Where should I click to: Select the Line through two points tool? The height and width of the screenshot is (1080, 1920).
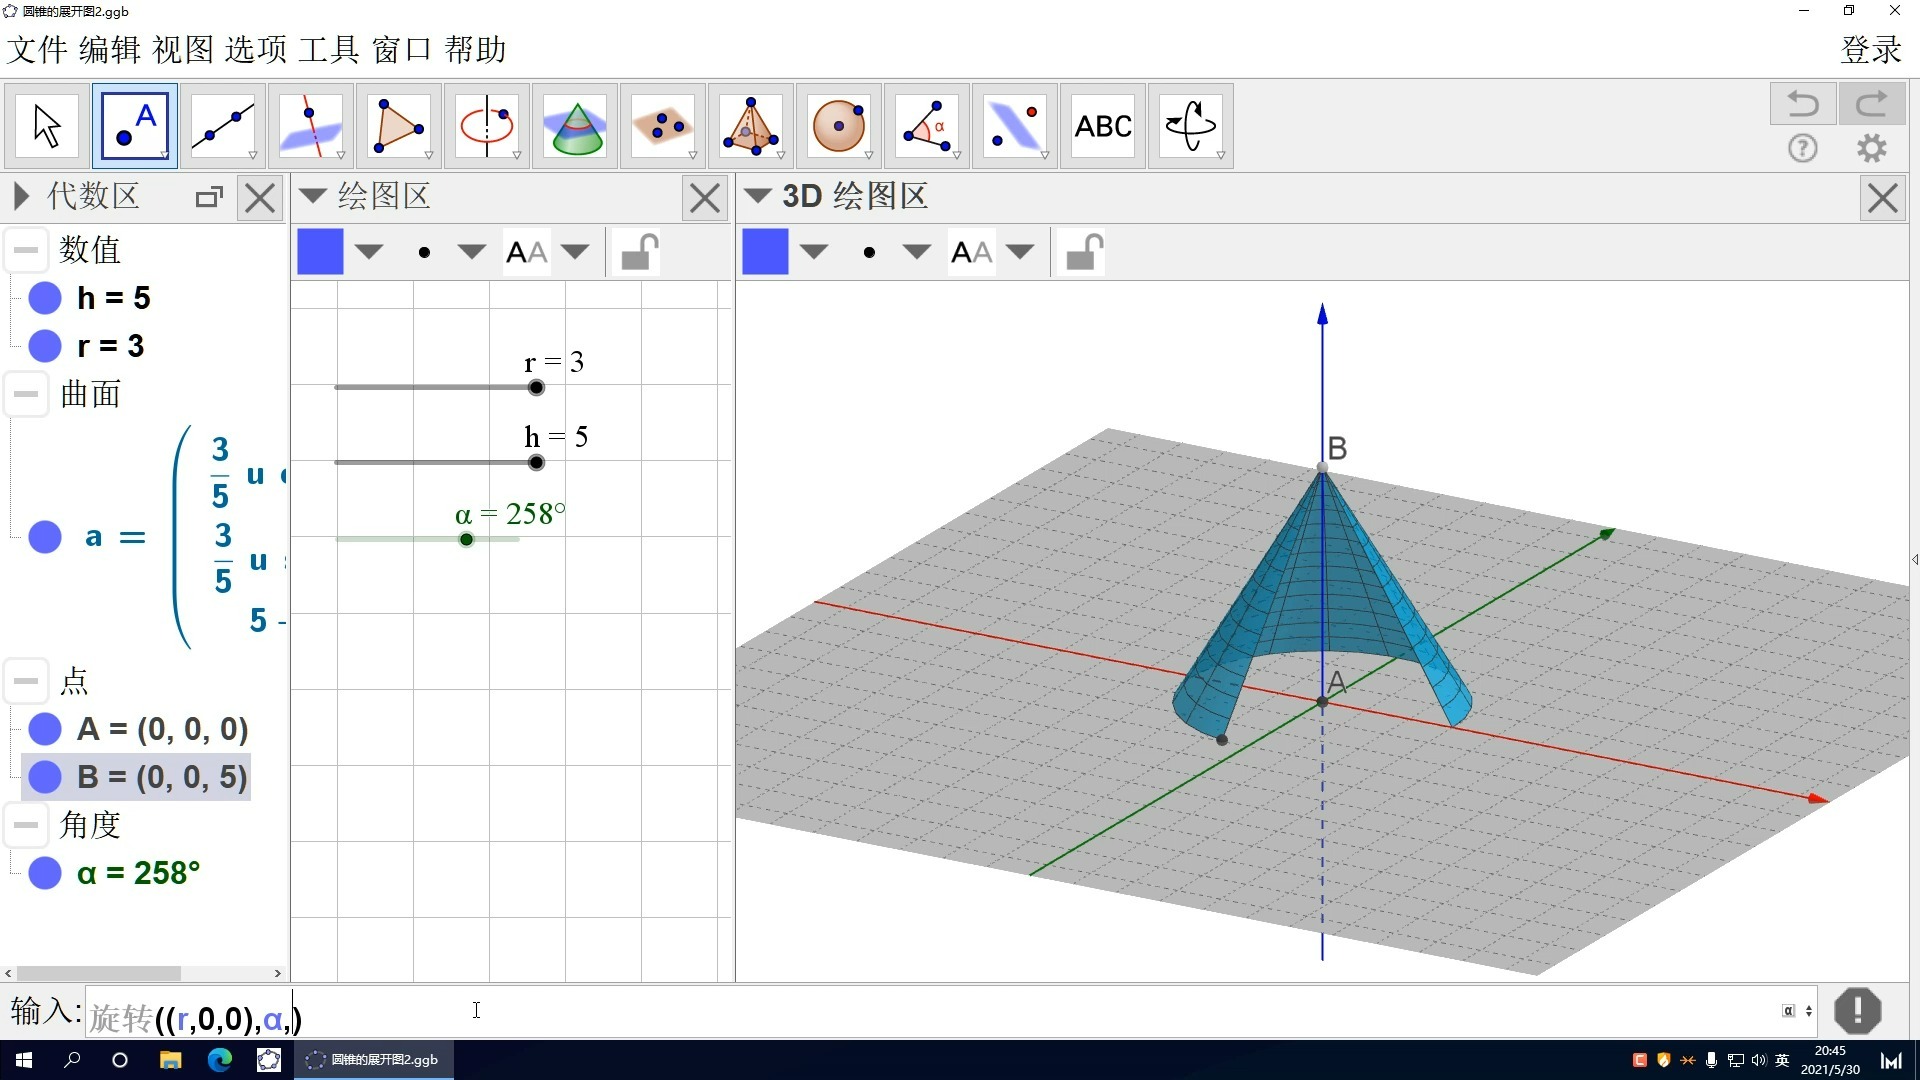click(222, 126)
